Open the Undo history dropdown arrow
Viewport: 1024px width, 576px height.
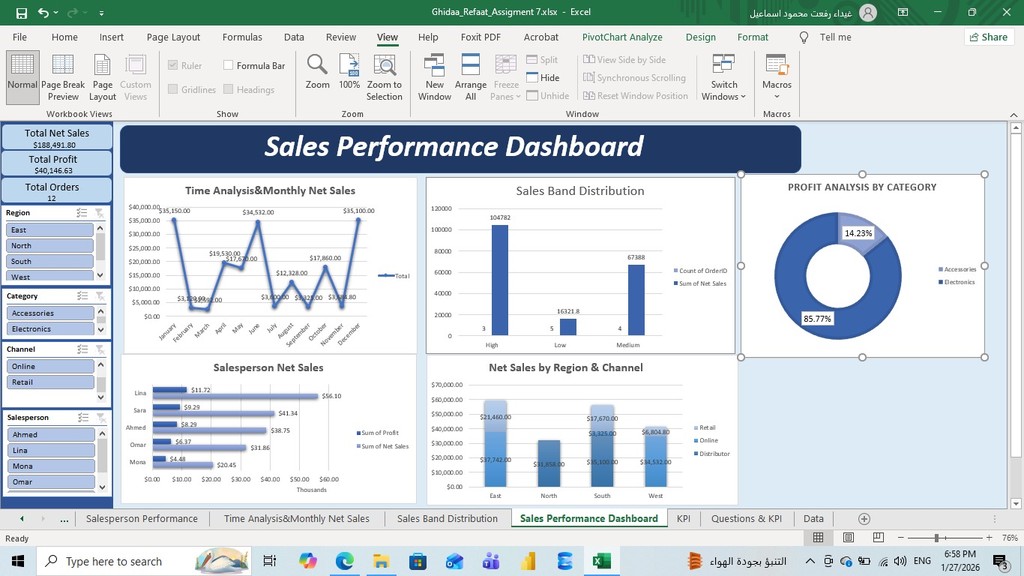pyautogui.click(x=58, y=13)
